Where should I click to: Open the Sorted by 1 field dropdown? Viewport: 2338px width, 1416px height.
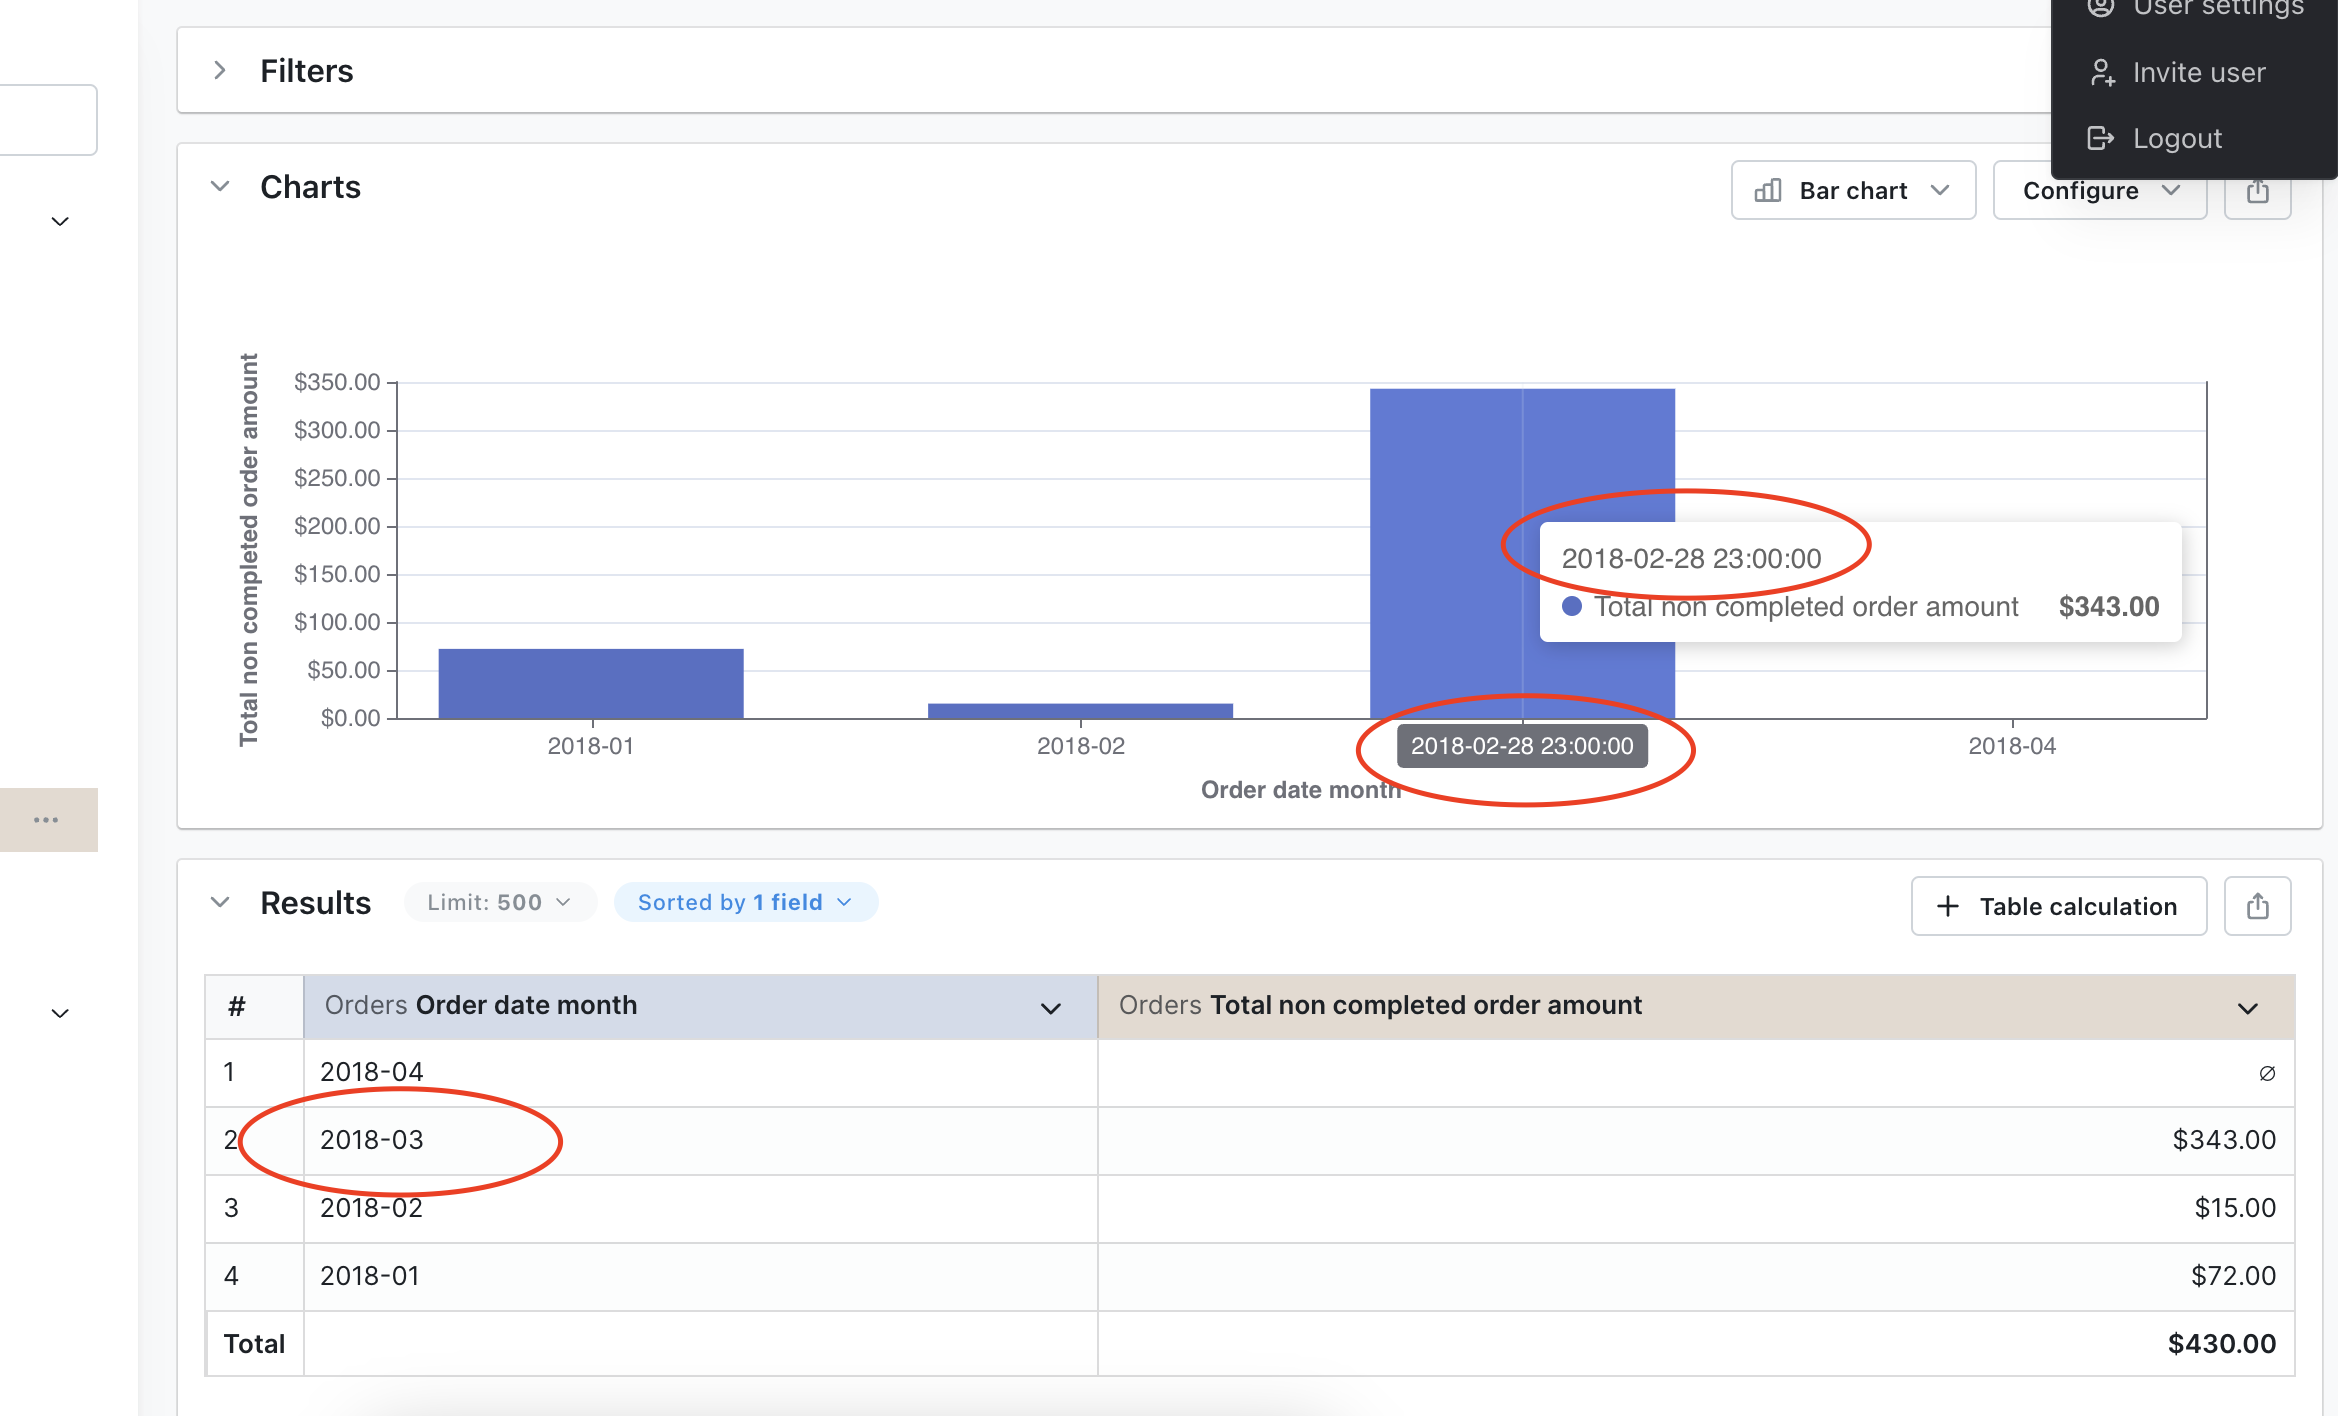click(745, 901)
